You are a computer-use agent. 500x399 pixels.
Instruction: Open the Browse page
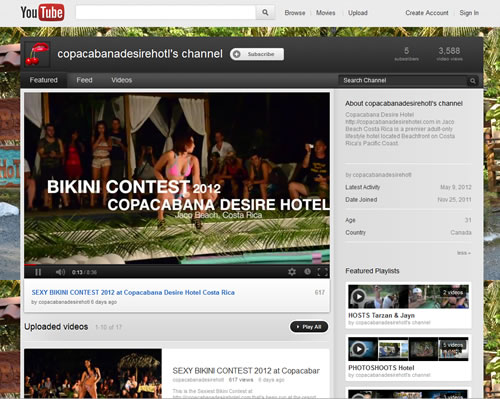coord(295,13)
